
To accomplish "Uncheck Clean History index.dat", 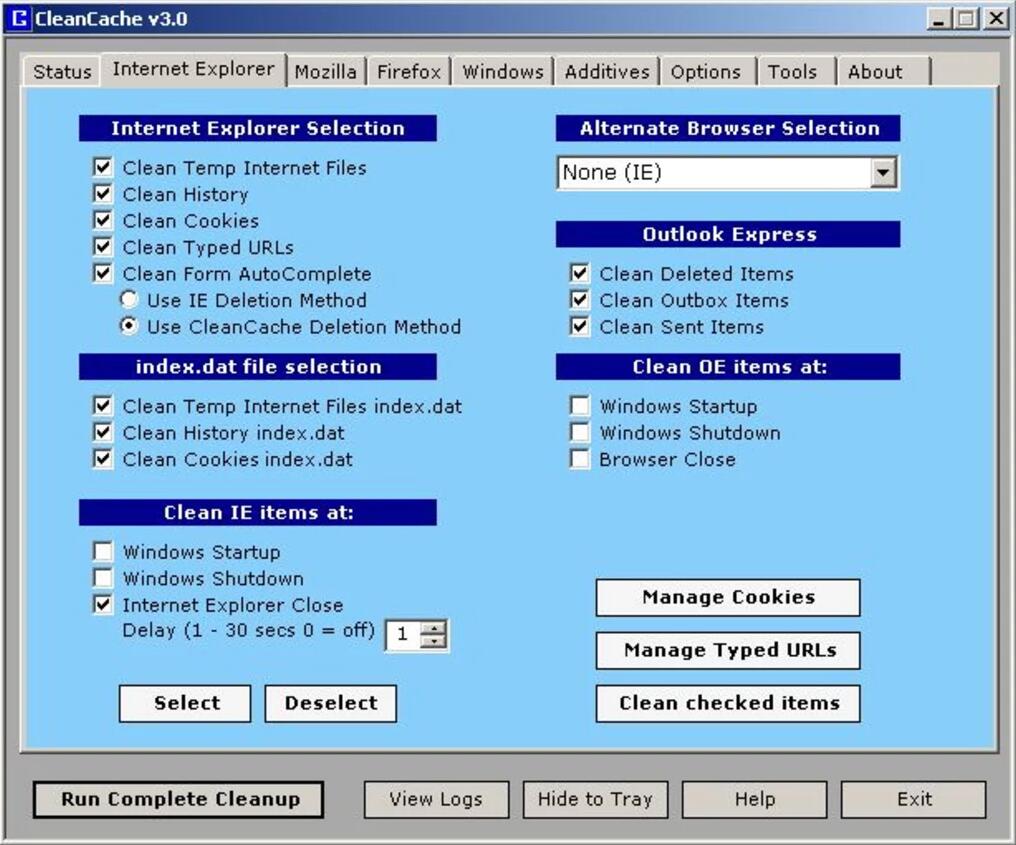I will click(x=102, y=432).
